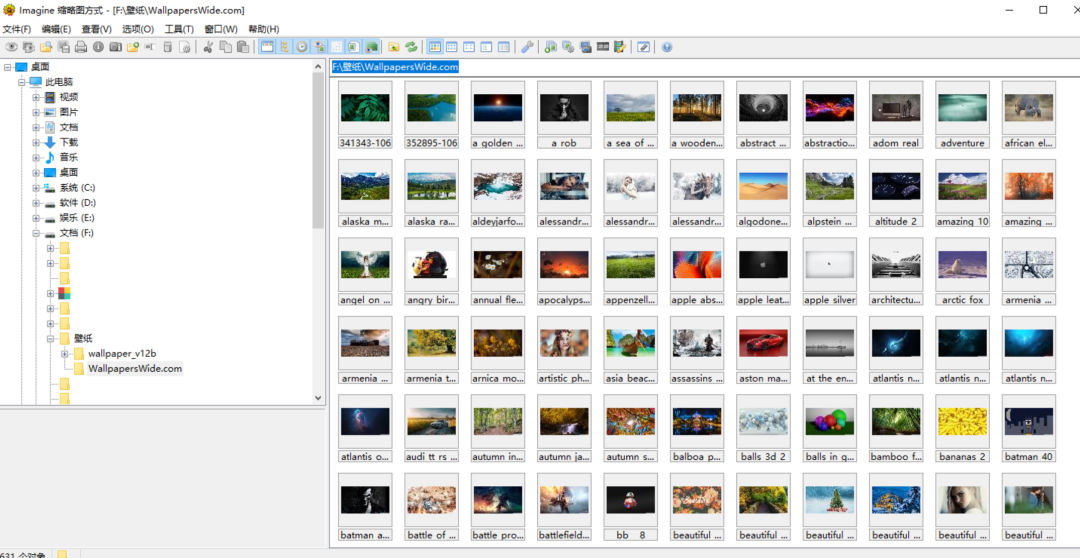Expand the 视频 folder node
This screenshot has width=1080, height=558.
pyautogui.click(x=36, y=97)
